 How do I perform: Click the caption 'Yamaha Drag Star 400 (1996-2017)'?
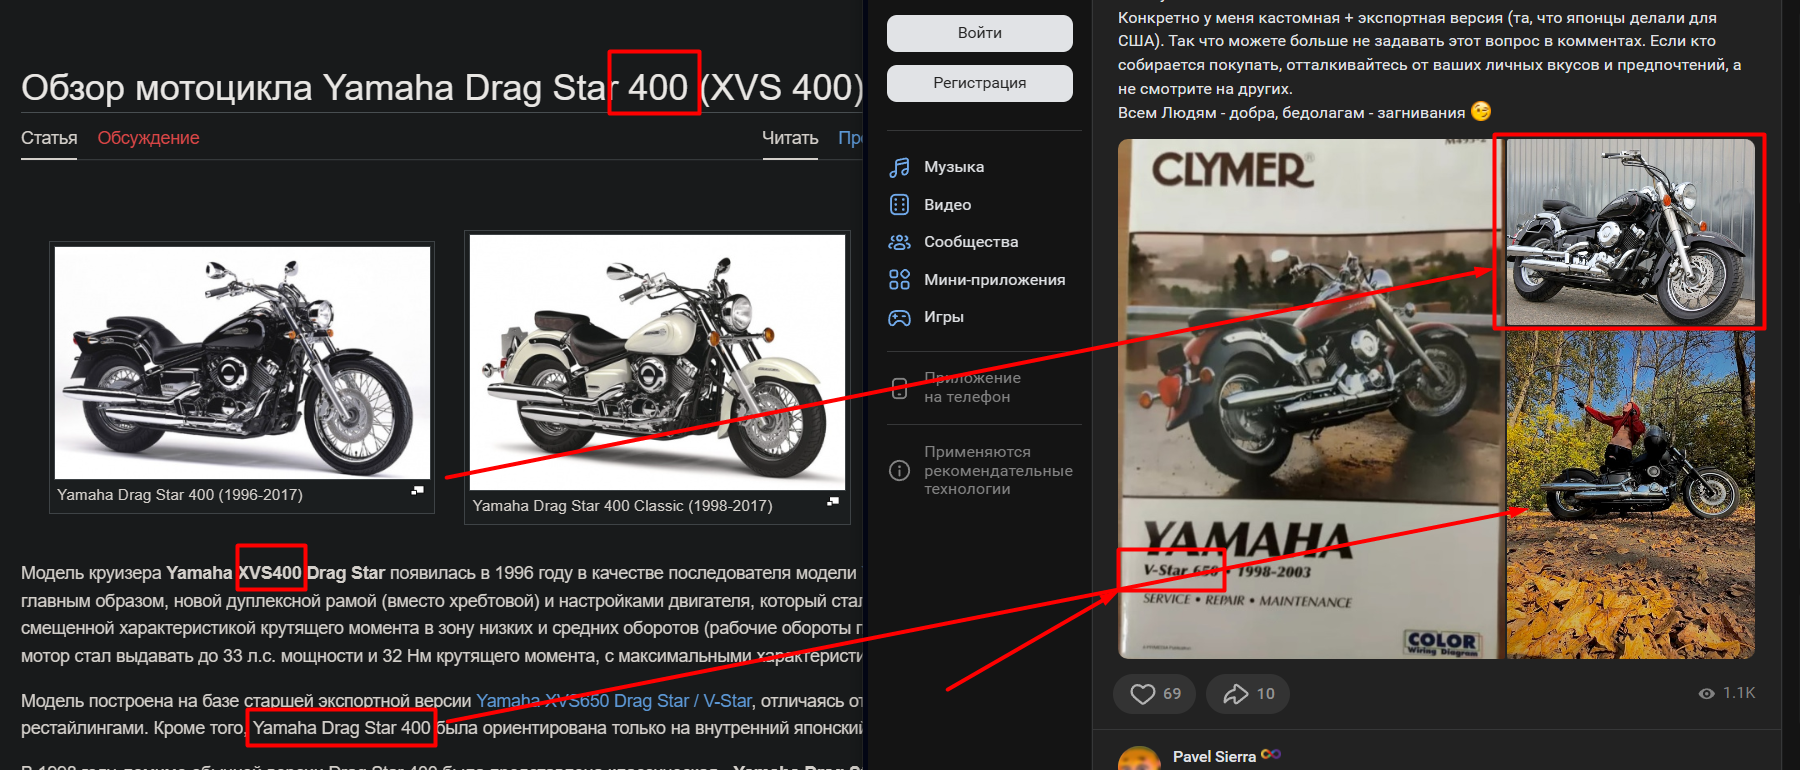(x=180, y=495)
